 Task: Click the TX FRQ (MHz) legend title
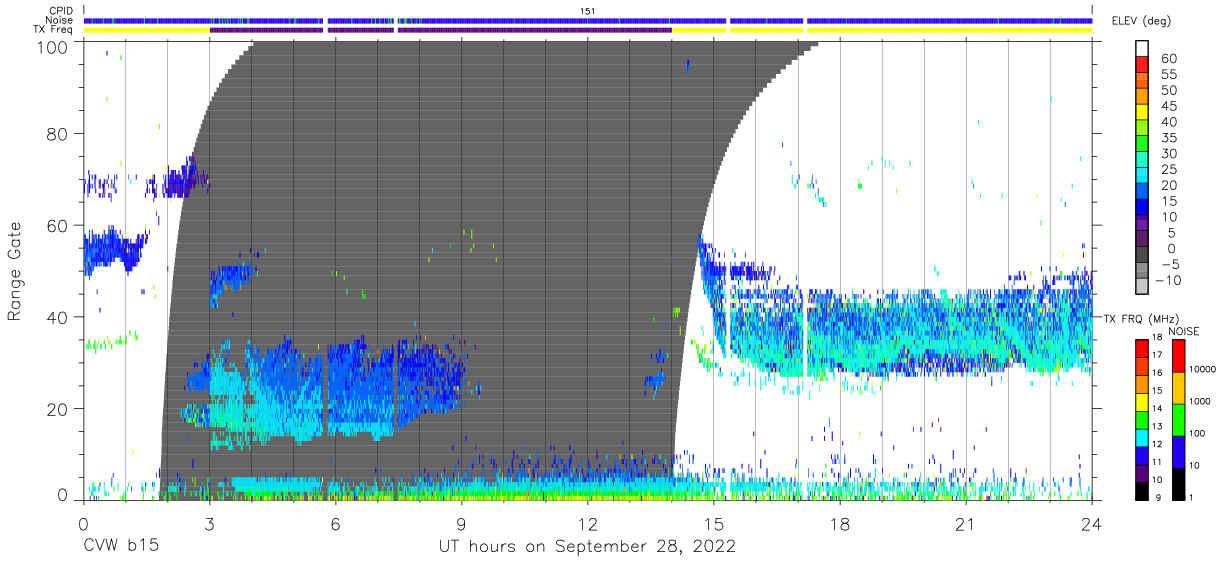tap(1142, 318)
